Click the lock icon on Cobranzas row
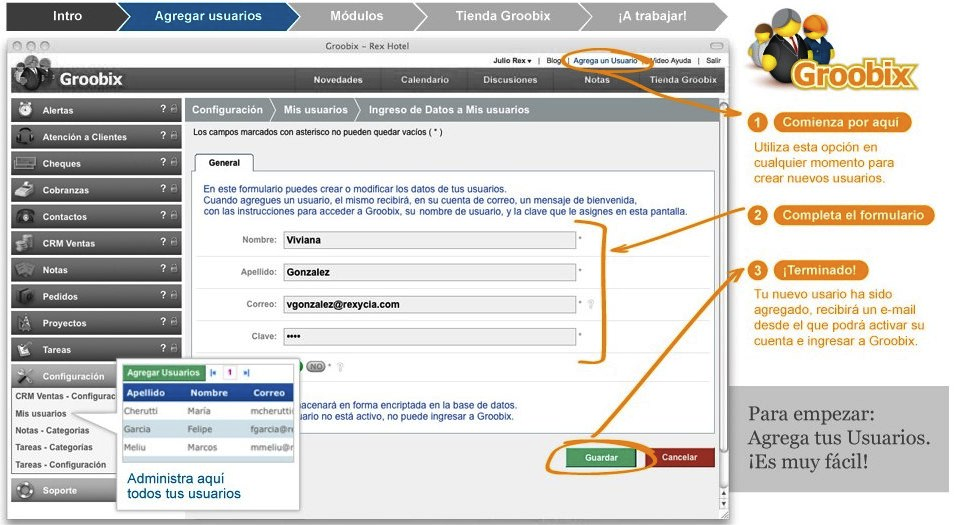 pyautogui.click(x=174, y=189)
